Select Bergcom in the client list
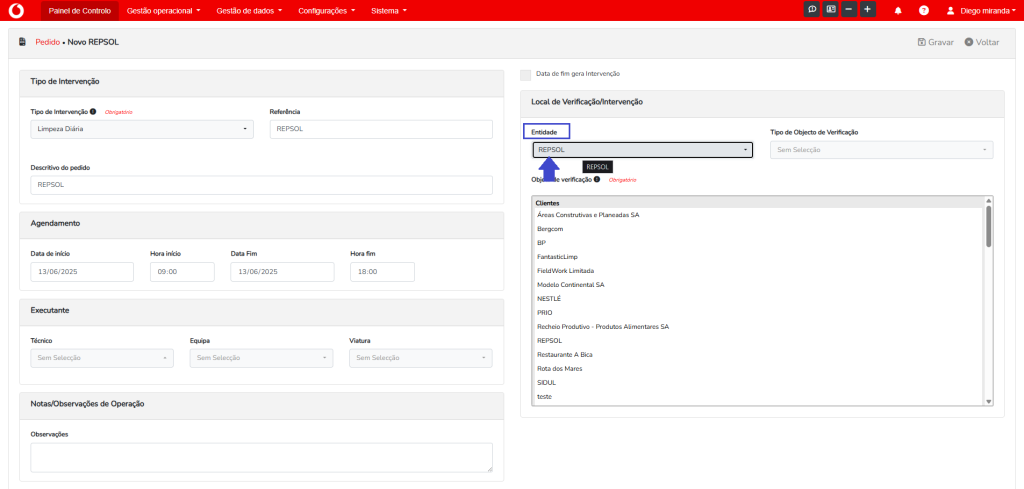This screenshot has width=1024, height=489. tap(550, 229)
